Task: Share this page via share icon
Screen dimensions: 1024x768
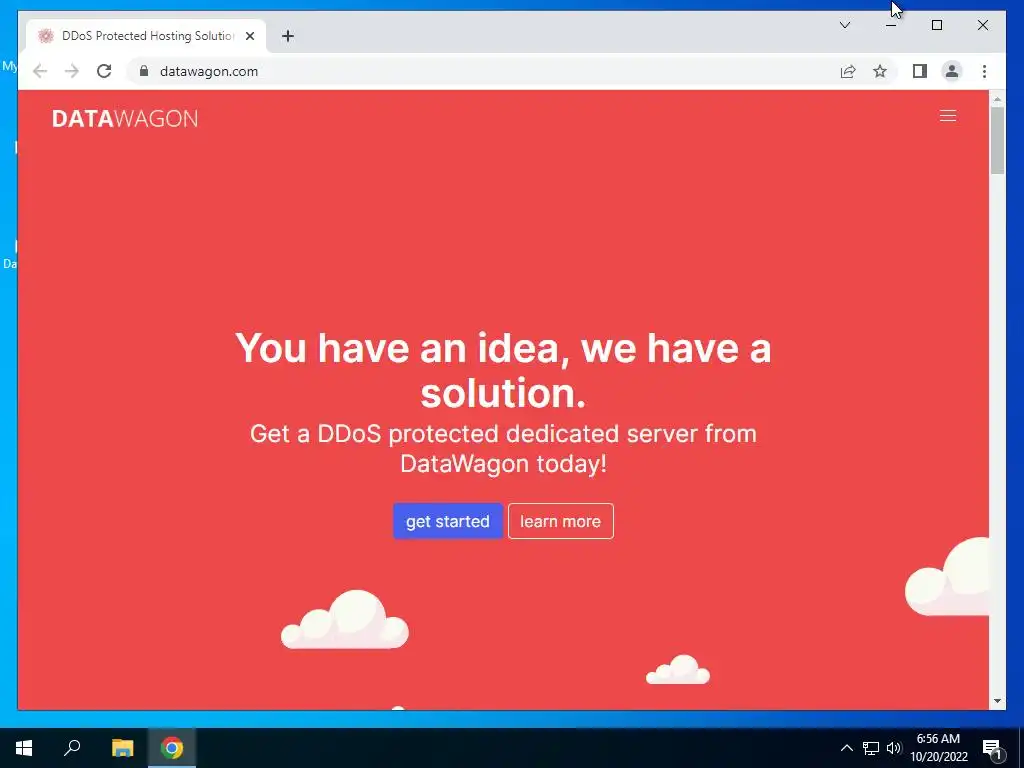Action: pyautogui.click(x=848, y=71)
